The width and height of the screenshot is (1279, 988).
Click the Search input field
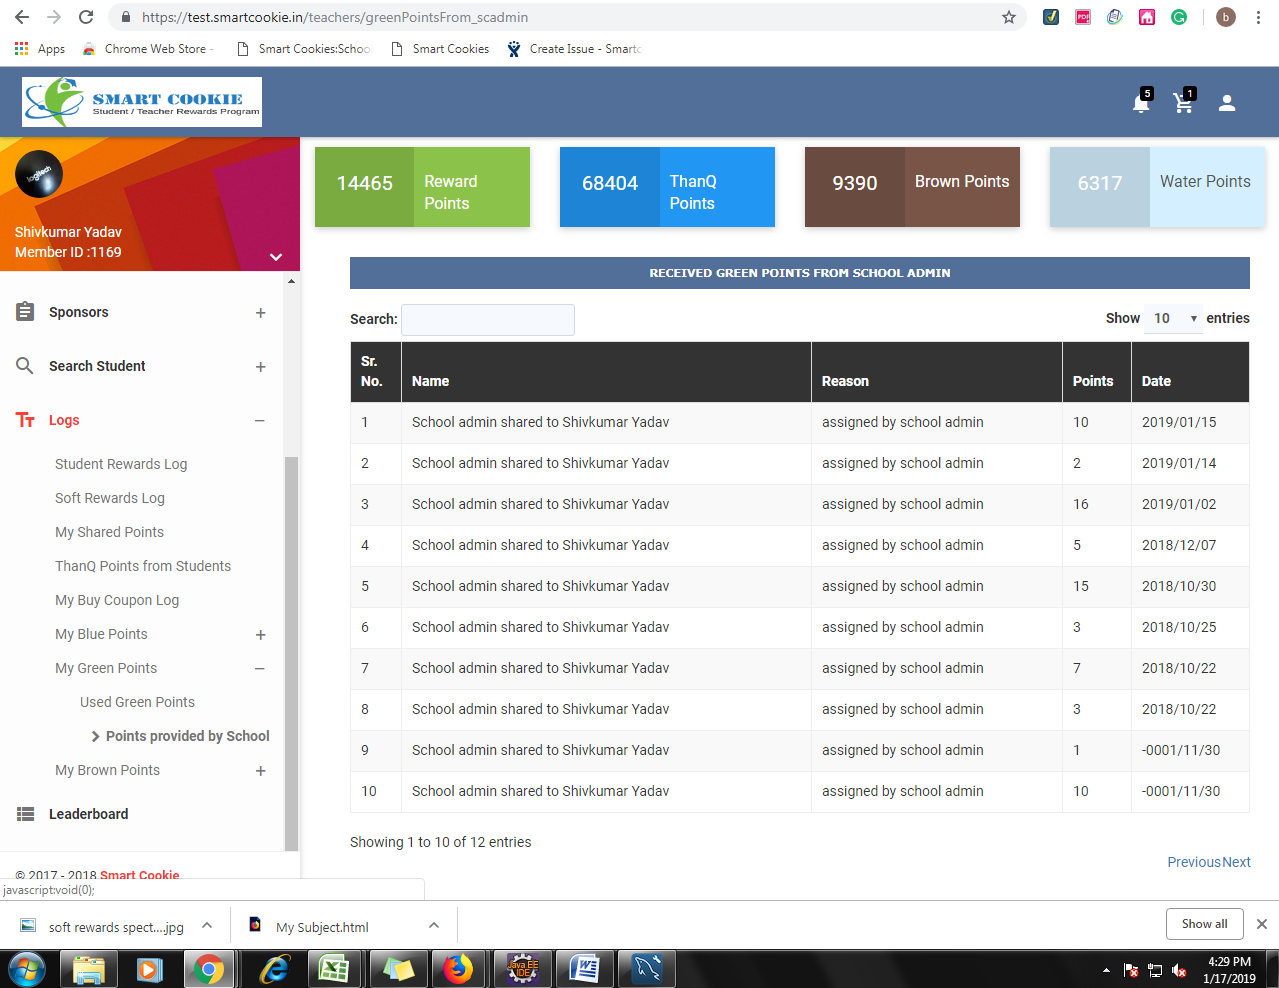488,320
